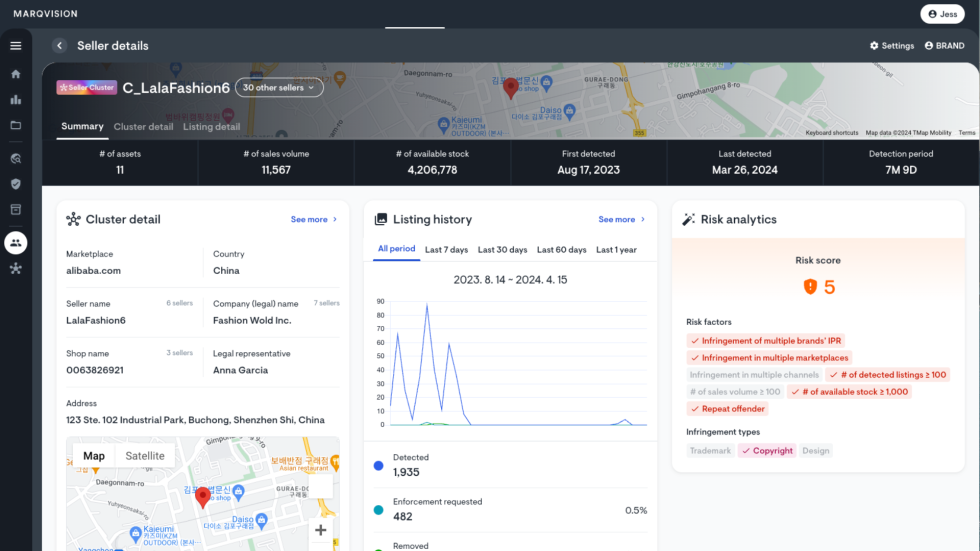Click the back arrow beside Seller details
This screenshot has height=551, width=980.
[x=59, y=46]
